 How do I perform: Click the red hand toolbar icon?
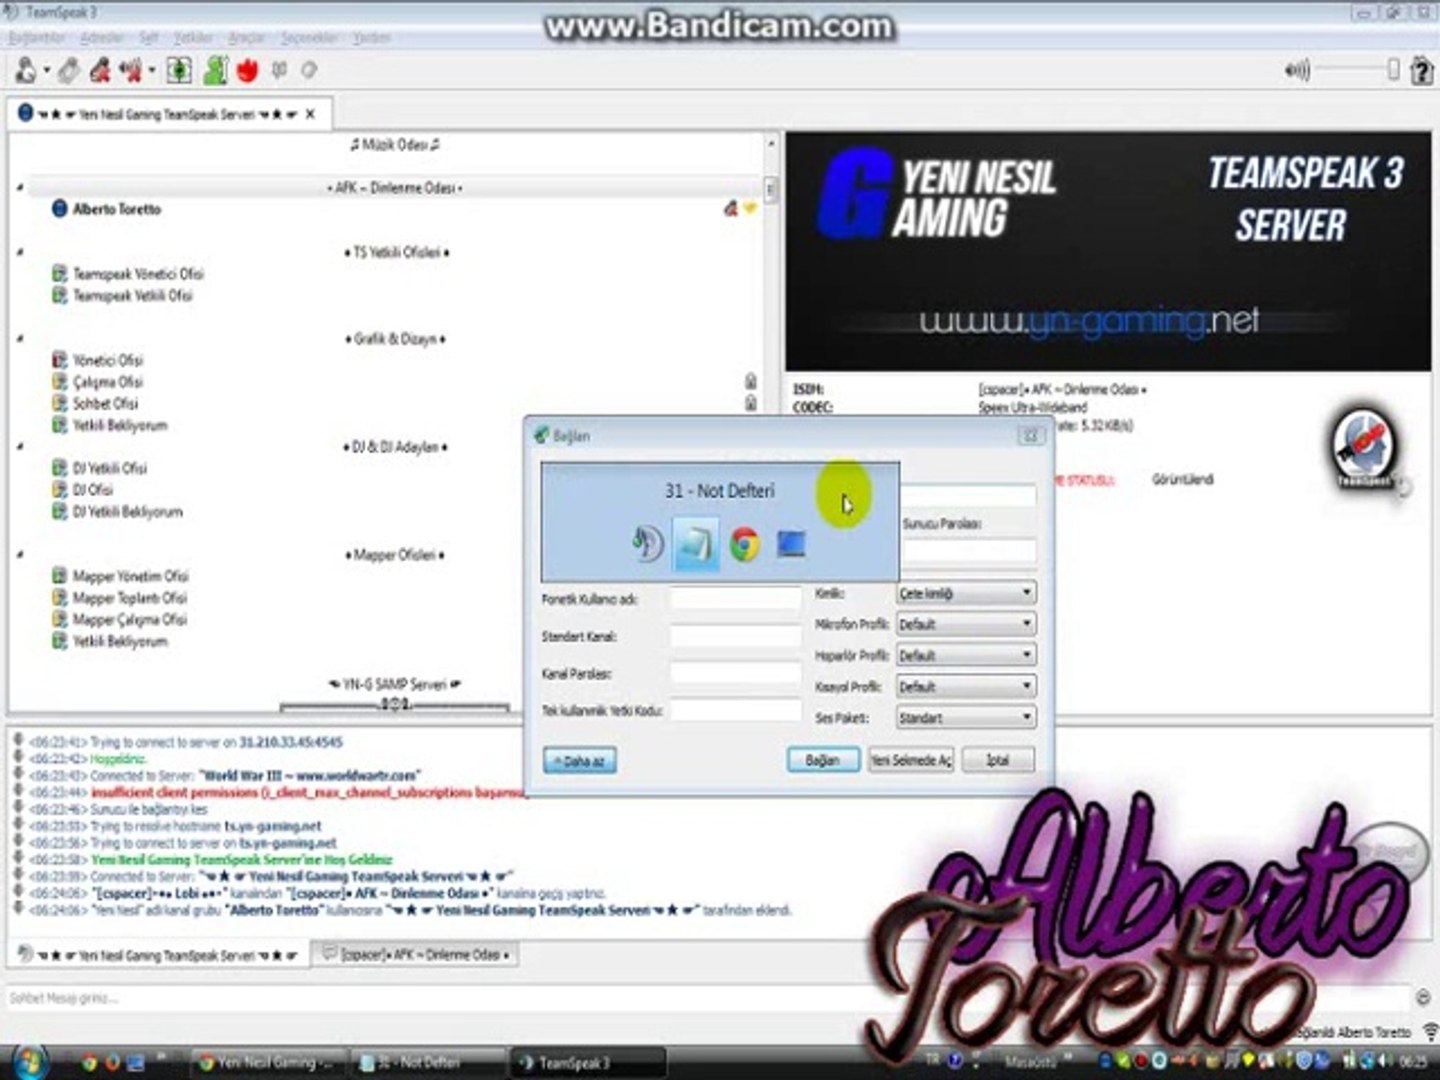click(248, 71)
